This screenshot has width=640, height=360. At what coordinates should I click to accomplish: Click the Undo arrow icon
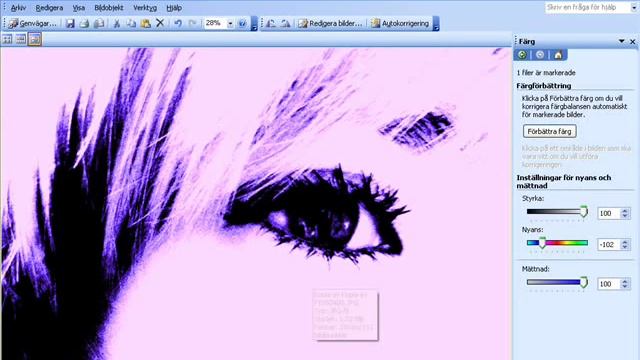[178, 24]
